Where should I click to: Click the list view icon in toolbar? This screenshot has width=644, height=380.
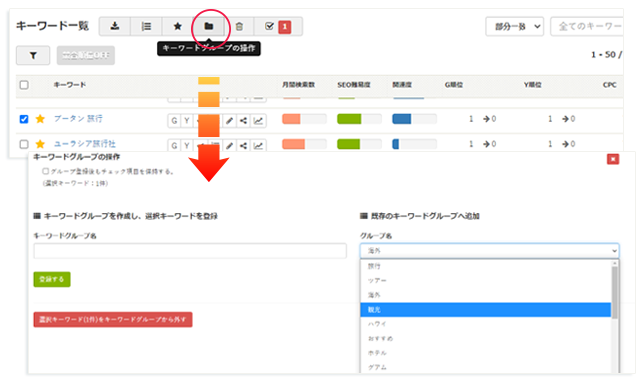coord(146,26)
